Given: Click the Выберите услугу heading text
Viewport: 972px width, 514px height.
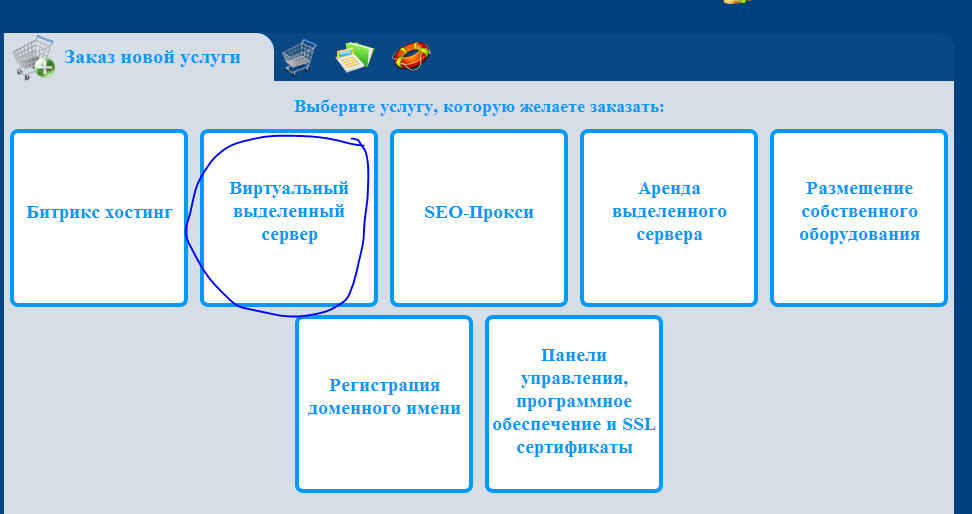Looking at the screenshot, I should 479,107.
